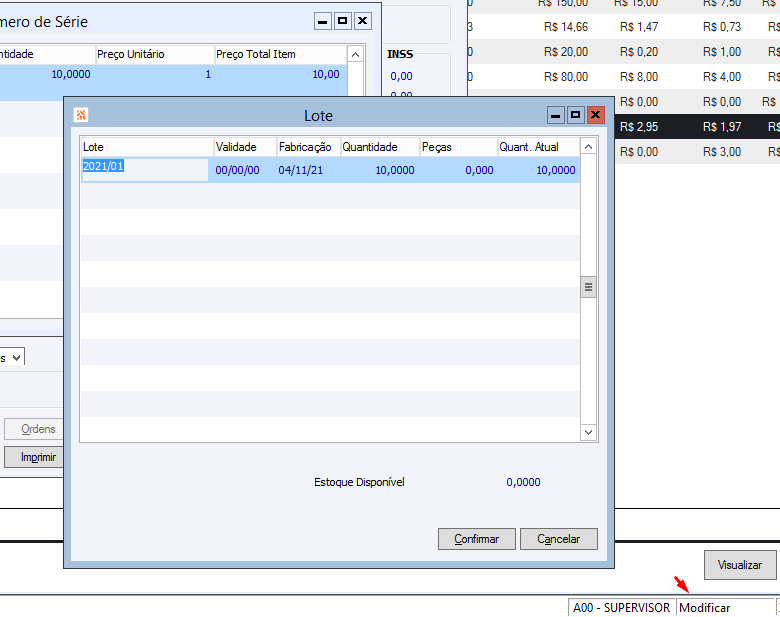Select the 10,00 total price cell
This screenshot has height=617, width=780.
[326, 75]
